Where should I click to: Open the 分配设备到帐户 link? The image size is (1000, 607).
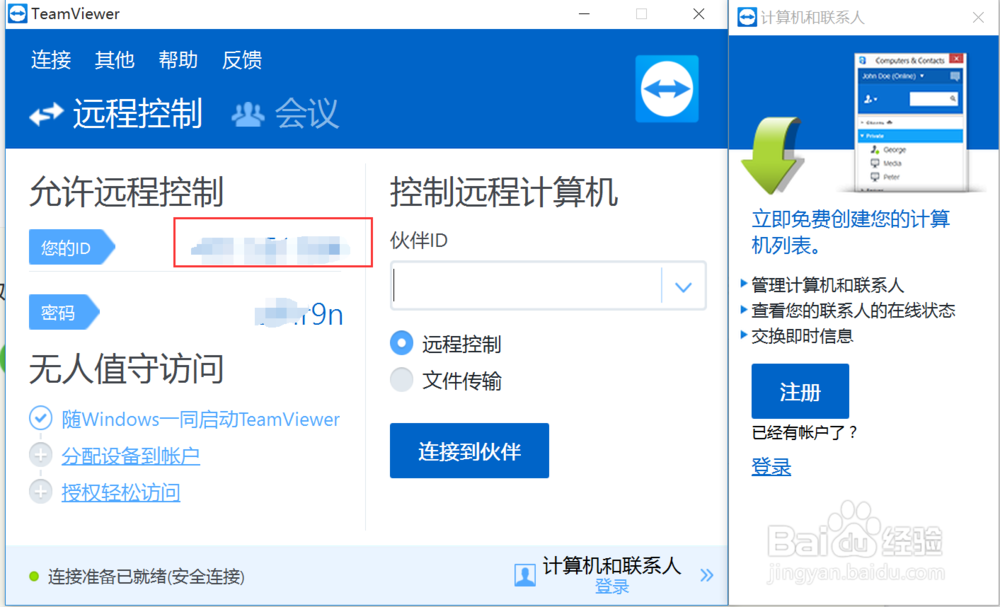tap(130, 455)
